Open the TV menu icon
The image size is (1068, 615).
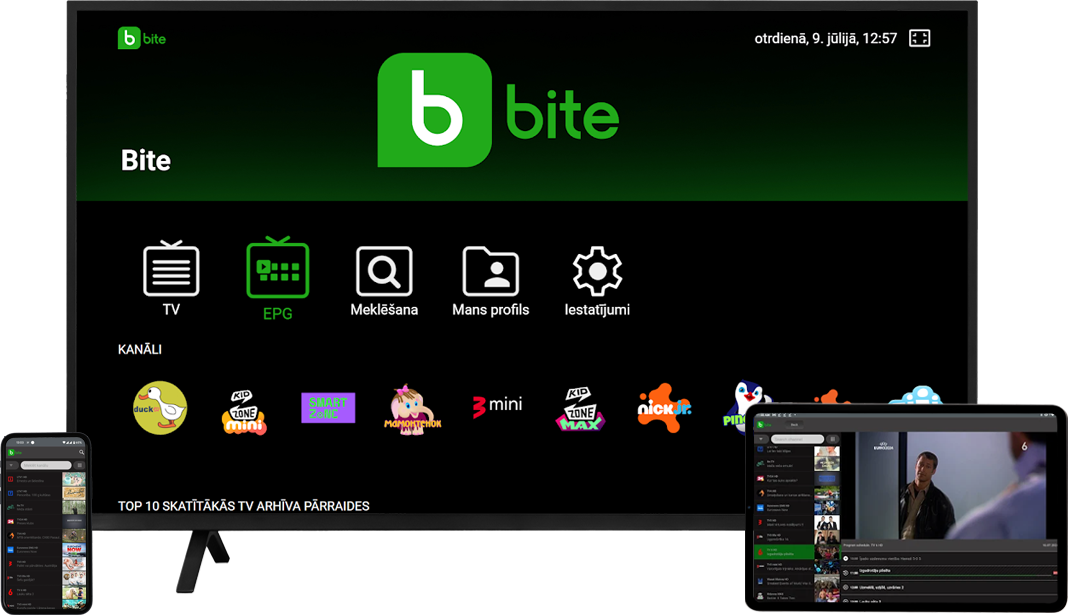click(x=171, y=270)
